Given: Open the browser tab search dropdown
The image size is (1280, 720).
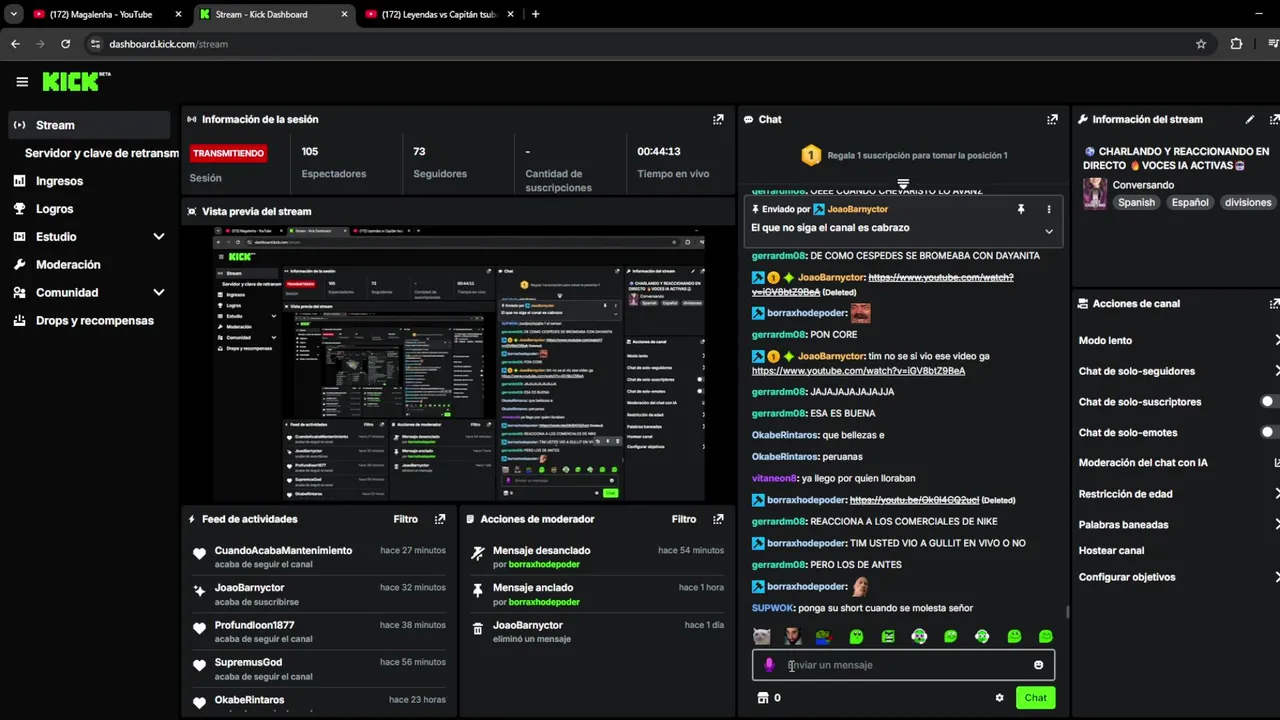Looking at the screenshot, I should coord(13,14).
